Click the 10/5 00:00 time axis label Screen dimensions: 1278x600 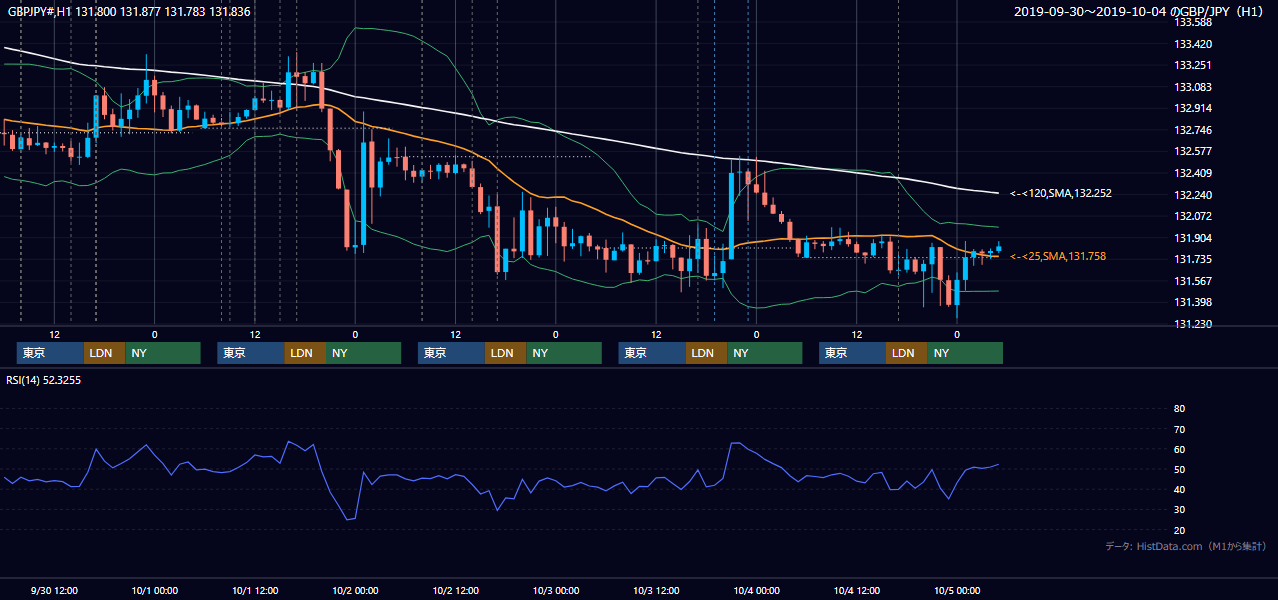point(957,590)
